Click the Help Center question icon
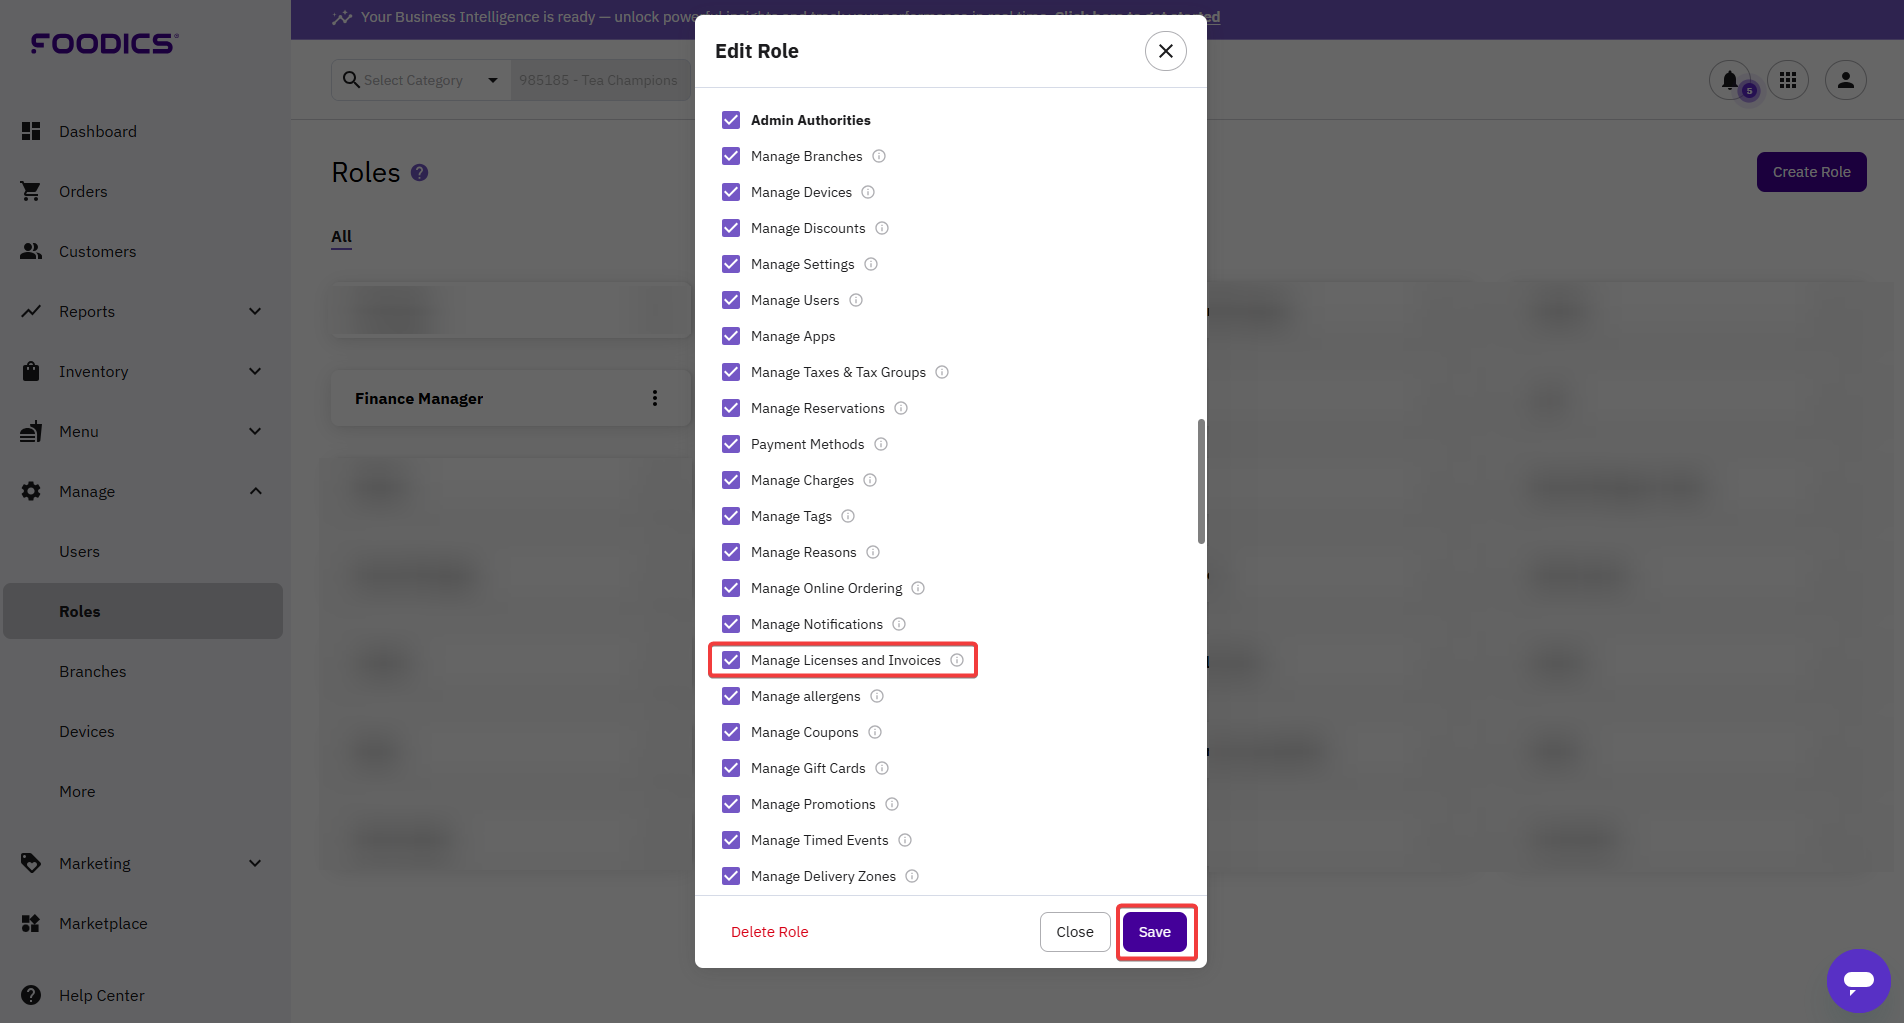This screenshot has width=1904, height=1023. (x=31, y=995)
